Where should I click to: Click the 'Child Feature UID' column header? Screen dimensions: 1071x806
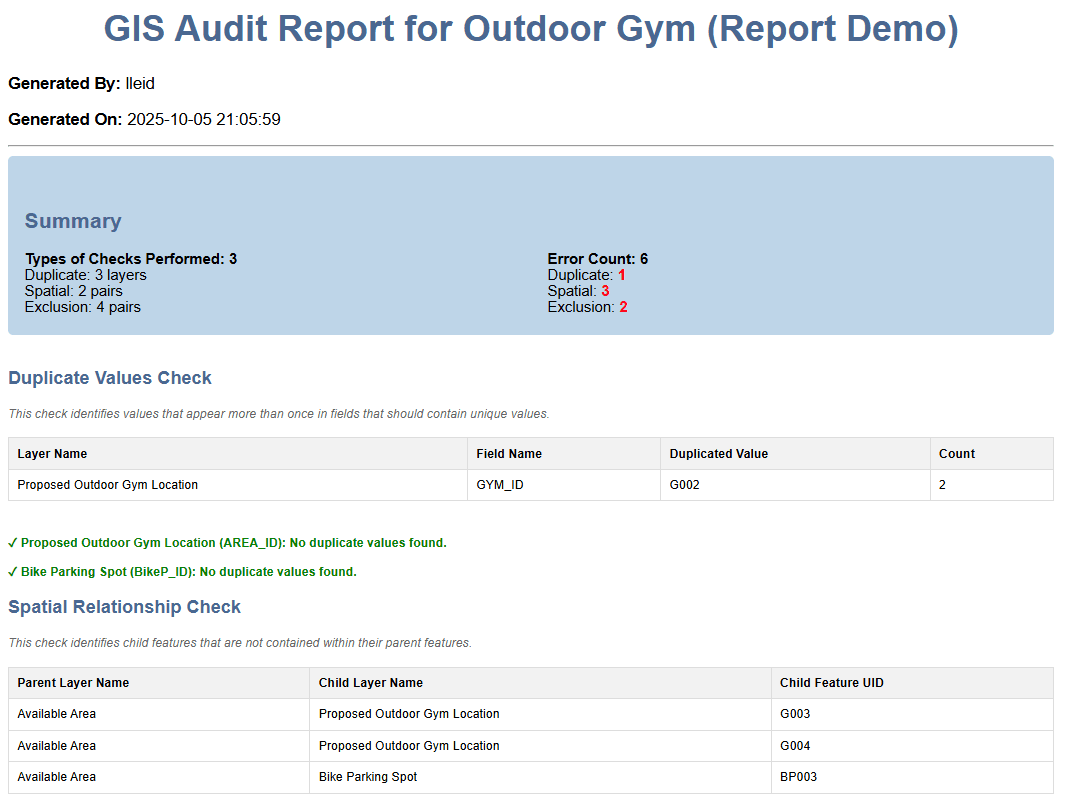click(x=913, y=683)
